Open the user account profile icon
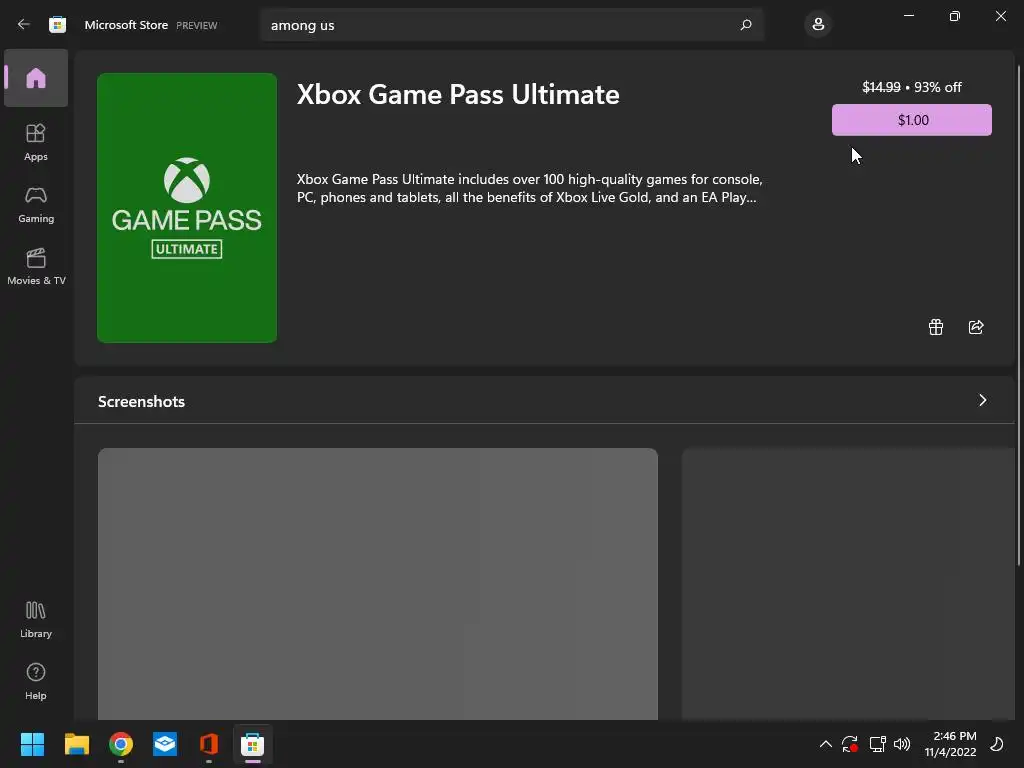This screenshot has height=768, width=1024. (818, 25)
